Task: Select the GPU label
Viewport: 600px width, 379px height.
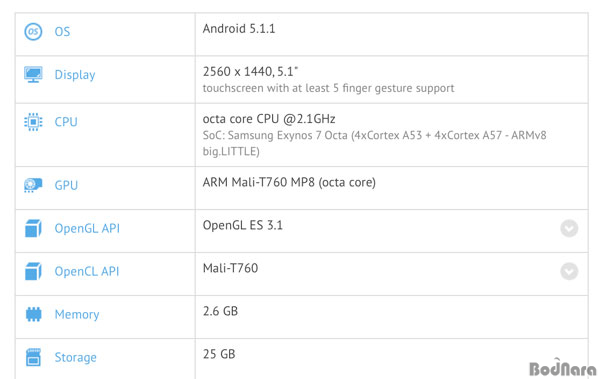Action: tap(66, 185)
